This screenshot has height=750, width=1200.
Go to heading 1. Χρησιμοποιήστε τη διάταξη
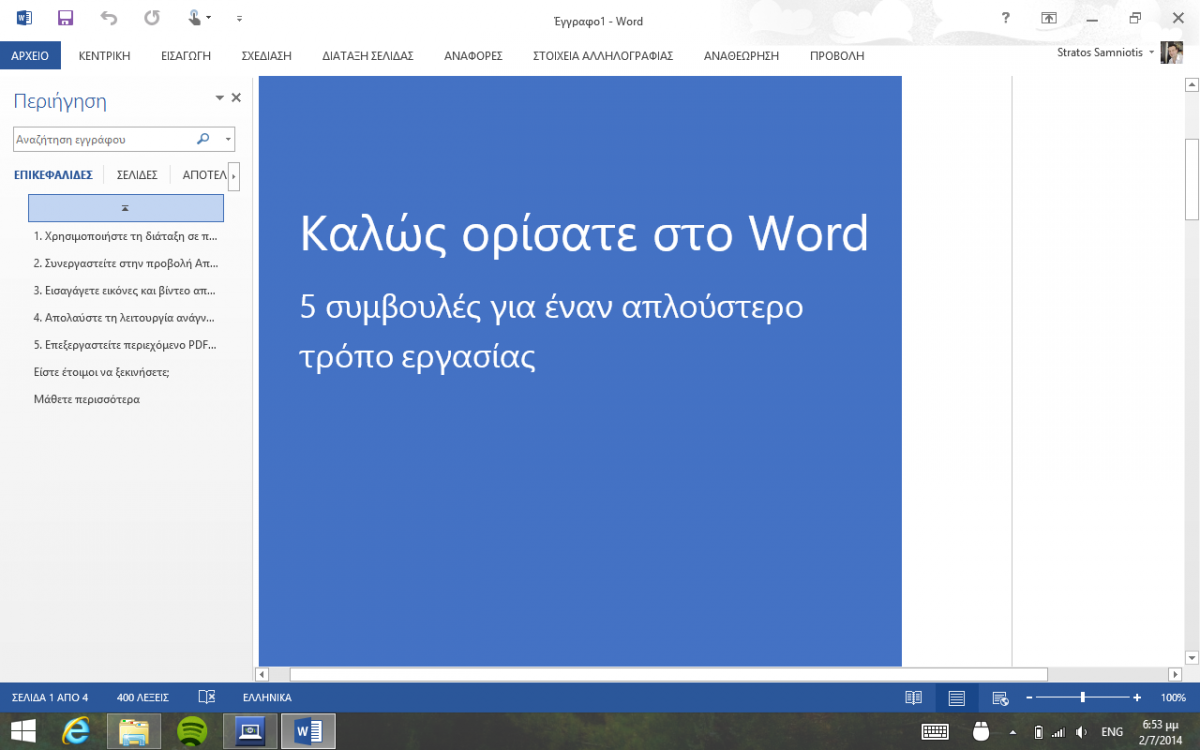pyautogui.click(x=125, y=237)
